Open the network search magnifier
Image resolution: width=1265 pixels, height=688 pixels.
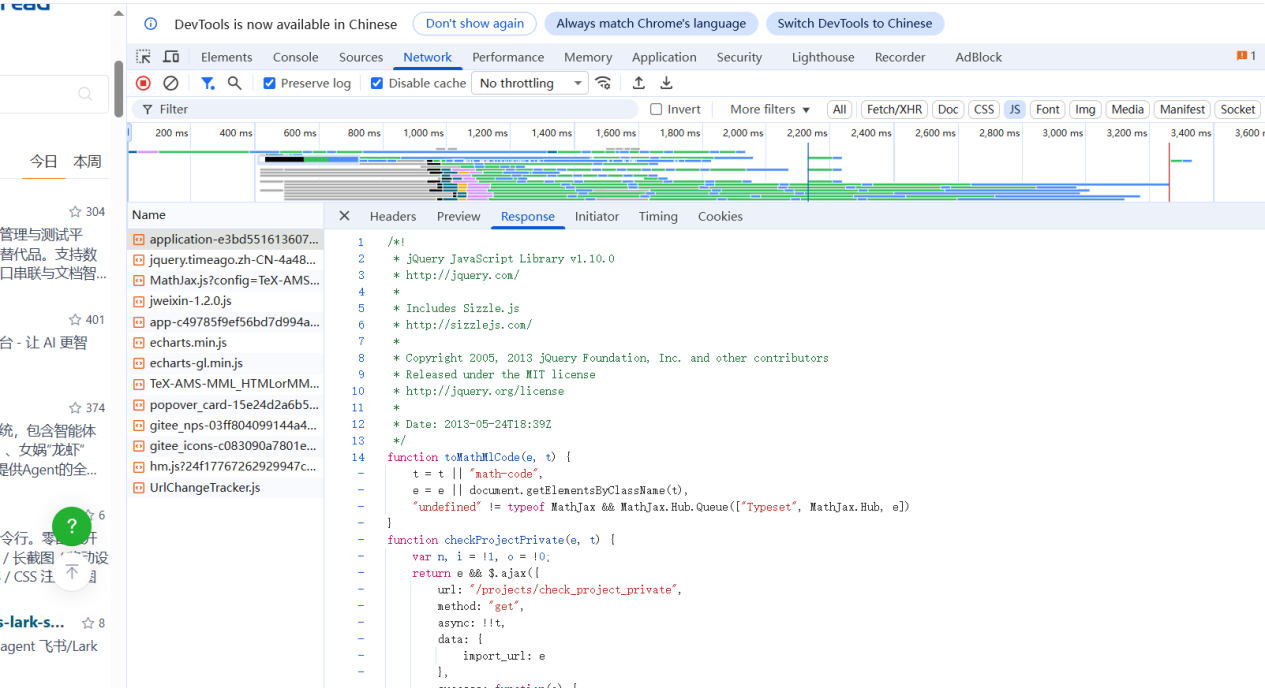234,83
